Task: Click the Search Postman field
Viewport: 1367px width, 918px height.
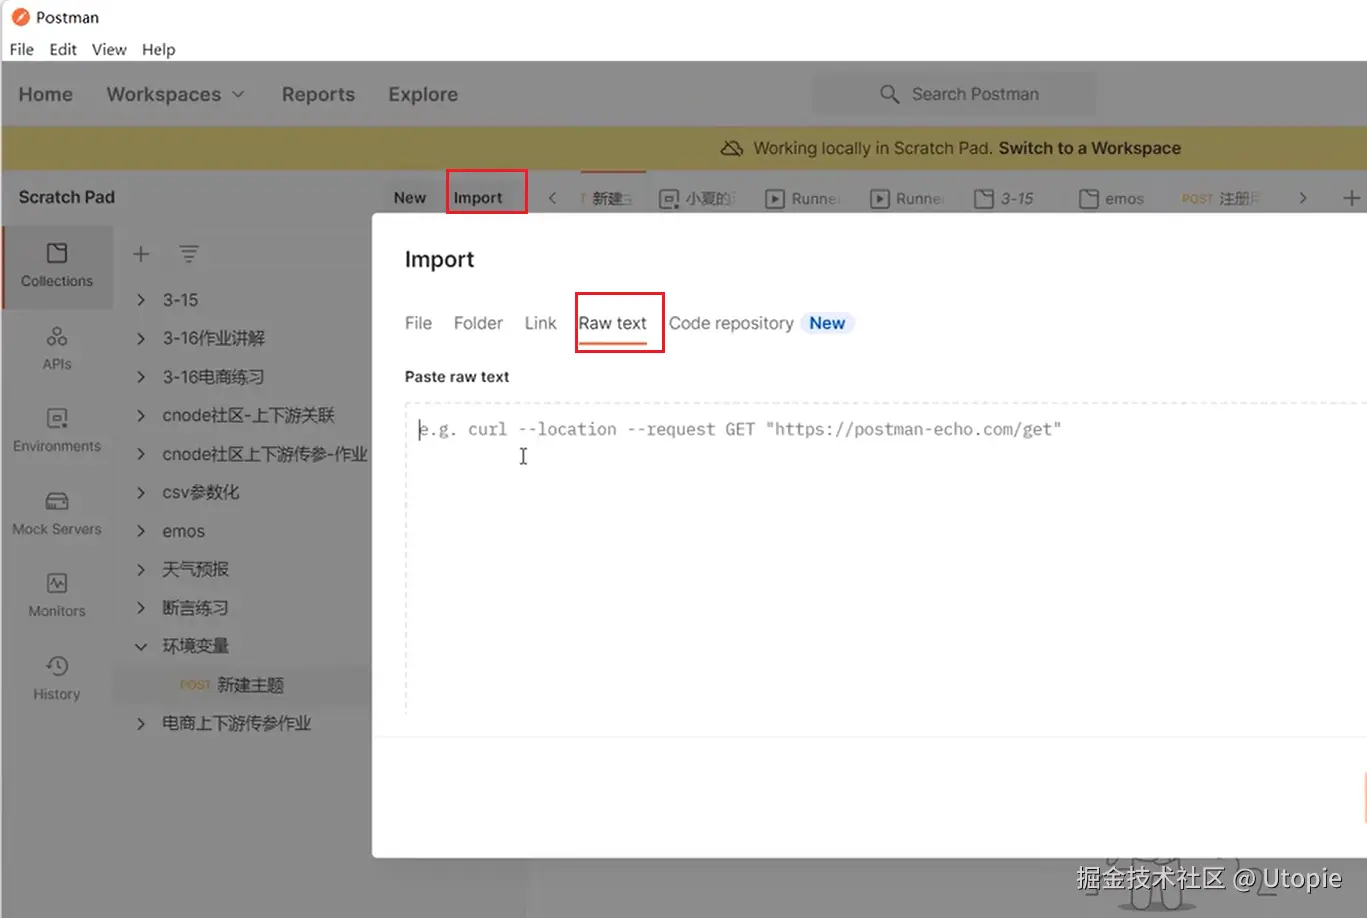Action: click(954, 94)
